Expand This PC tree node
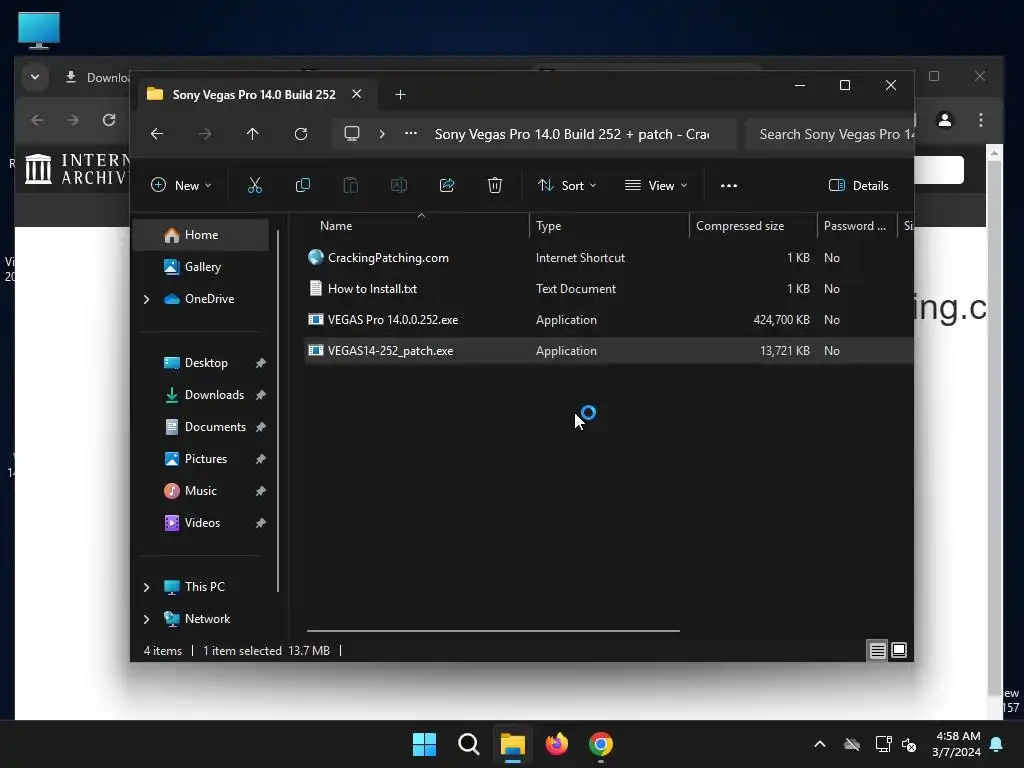This screenshot has width=1024, height=768. [x=146, y=587]
